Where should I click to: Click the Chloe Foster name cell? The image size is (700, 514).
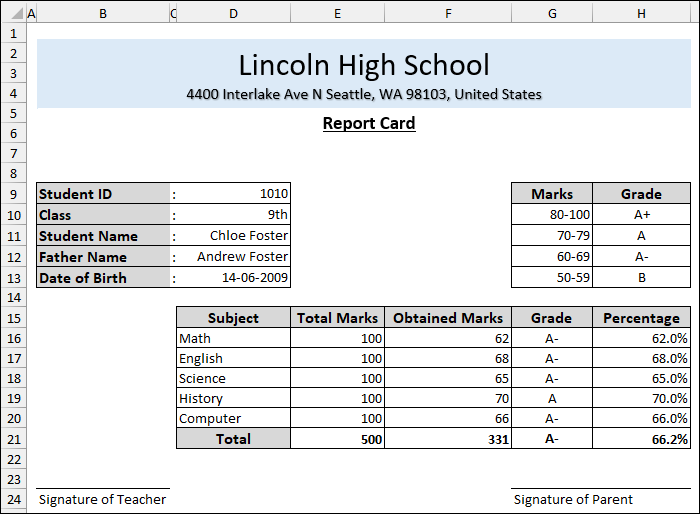coord(233,236)
